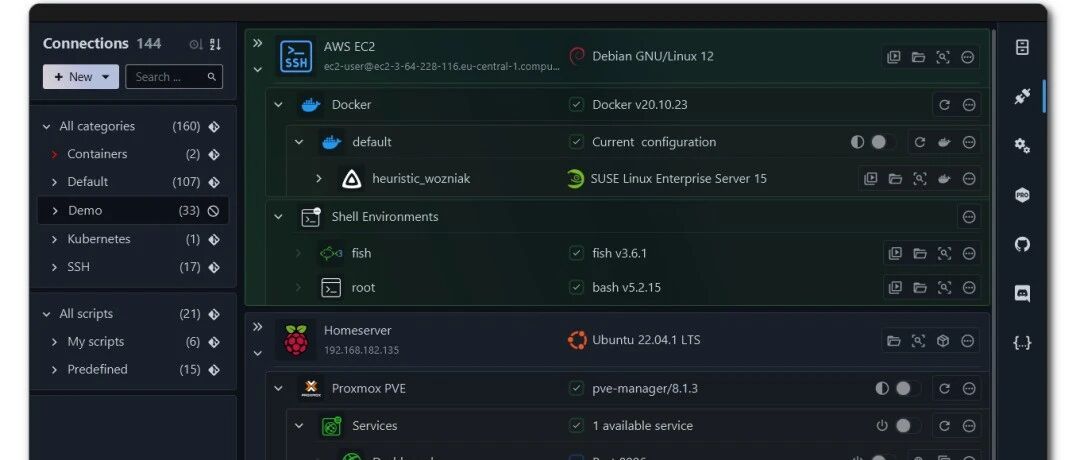Open more options for Shell Environments
Screen dimensions: 1080x460
tap(969, 217)
